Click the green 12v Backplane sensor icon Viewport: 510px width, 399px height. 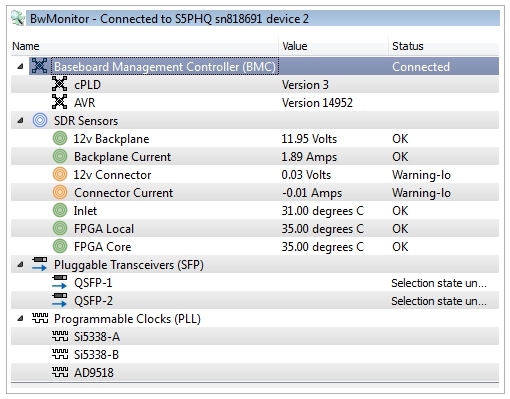point(60,138)
